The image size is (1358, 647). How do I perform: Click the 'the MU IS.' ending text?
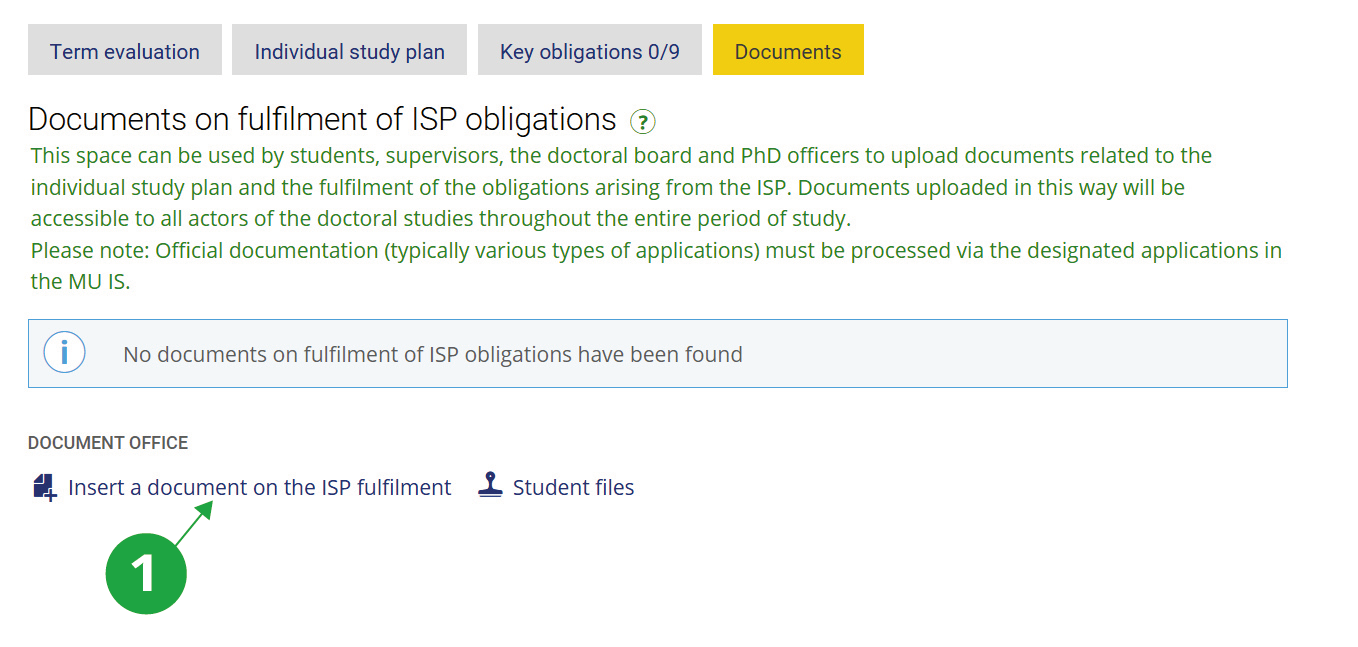[x=80, y=282]
